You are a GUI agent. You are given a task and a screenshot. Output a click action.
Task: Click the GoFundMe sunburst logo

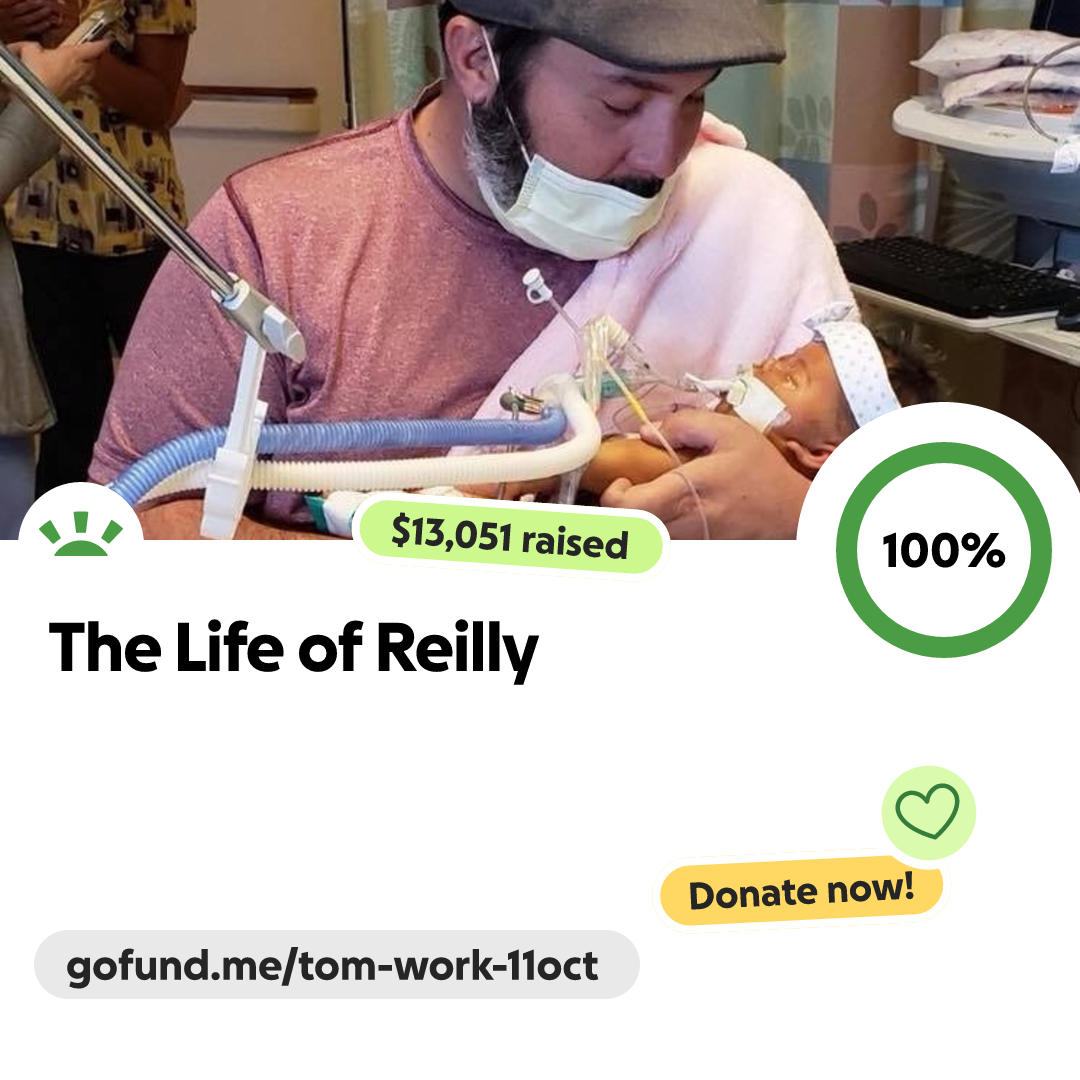pyautogui.click(x=81, y=532)
